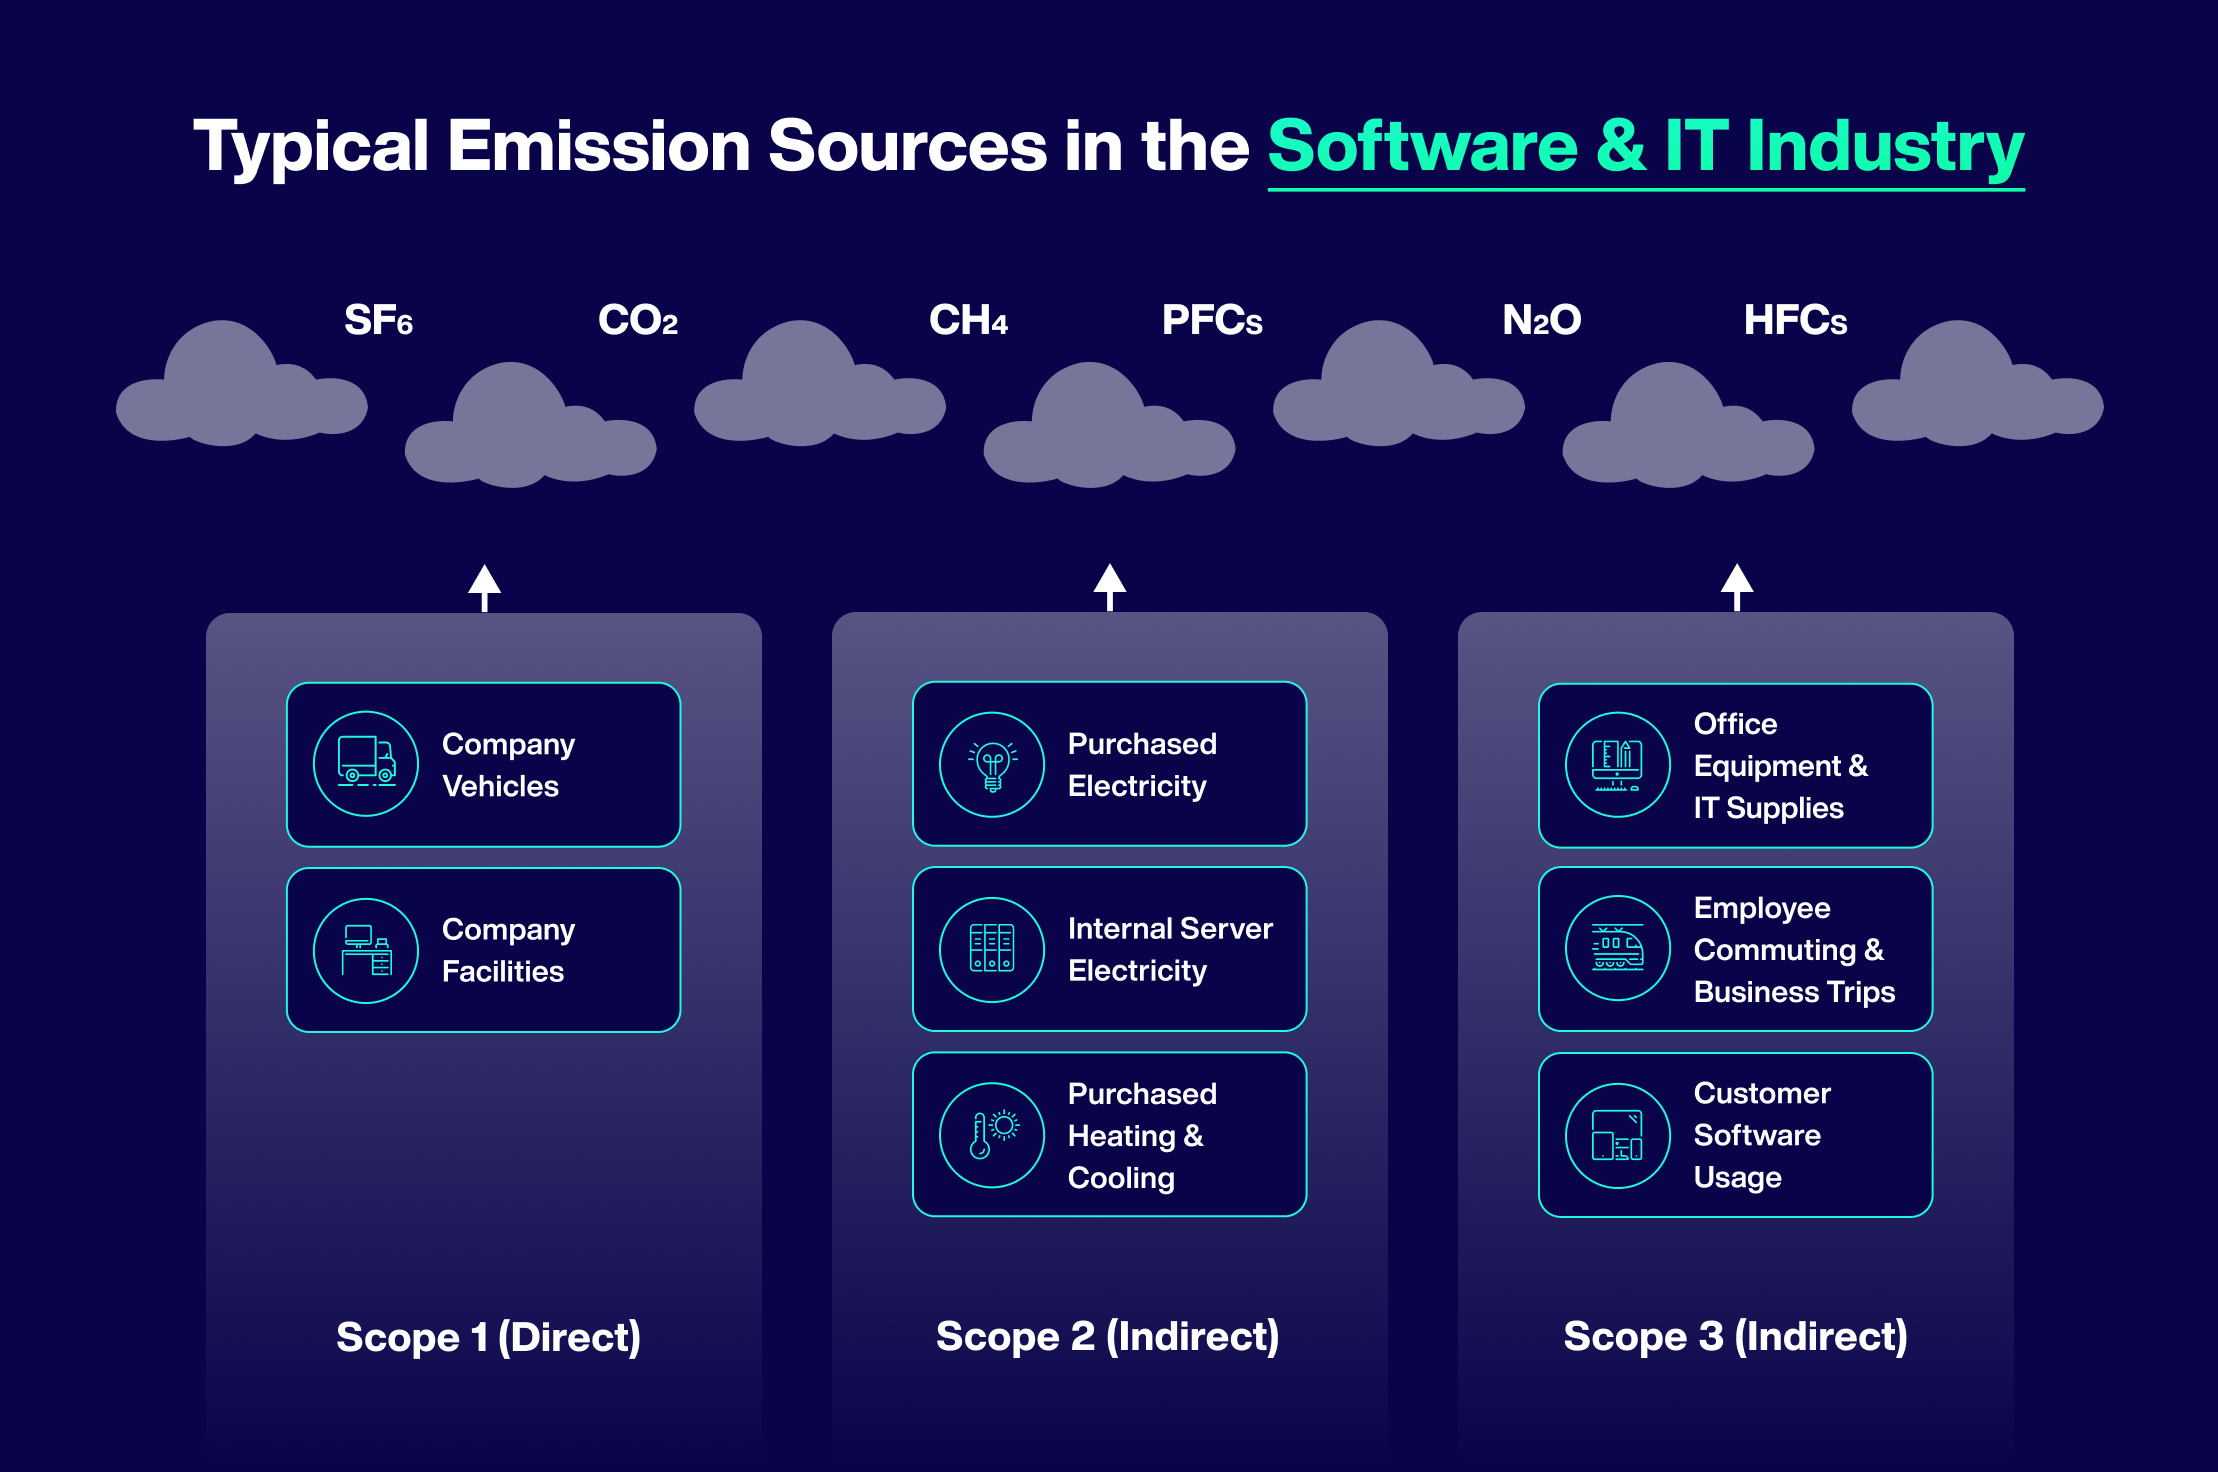
Task: Click the cloud below the SF6 label
Action: [x=242, y=383]
